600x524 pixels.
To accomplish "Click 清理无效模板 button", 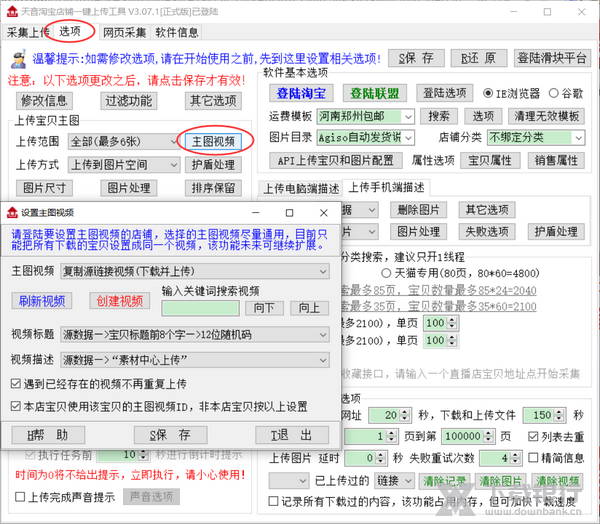I will pos(546,116).
